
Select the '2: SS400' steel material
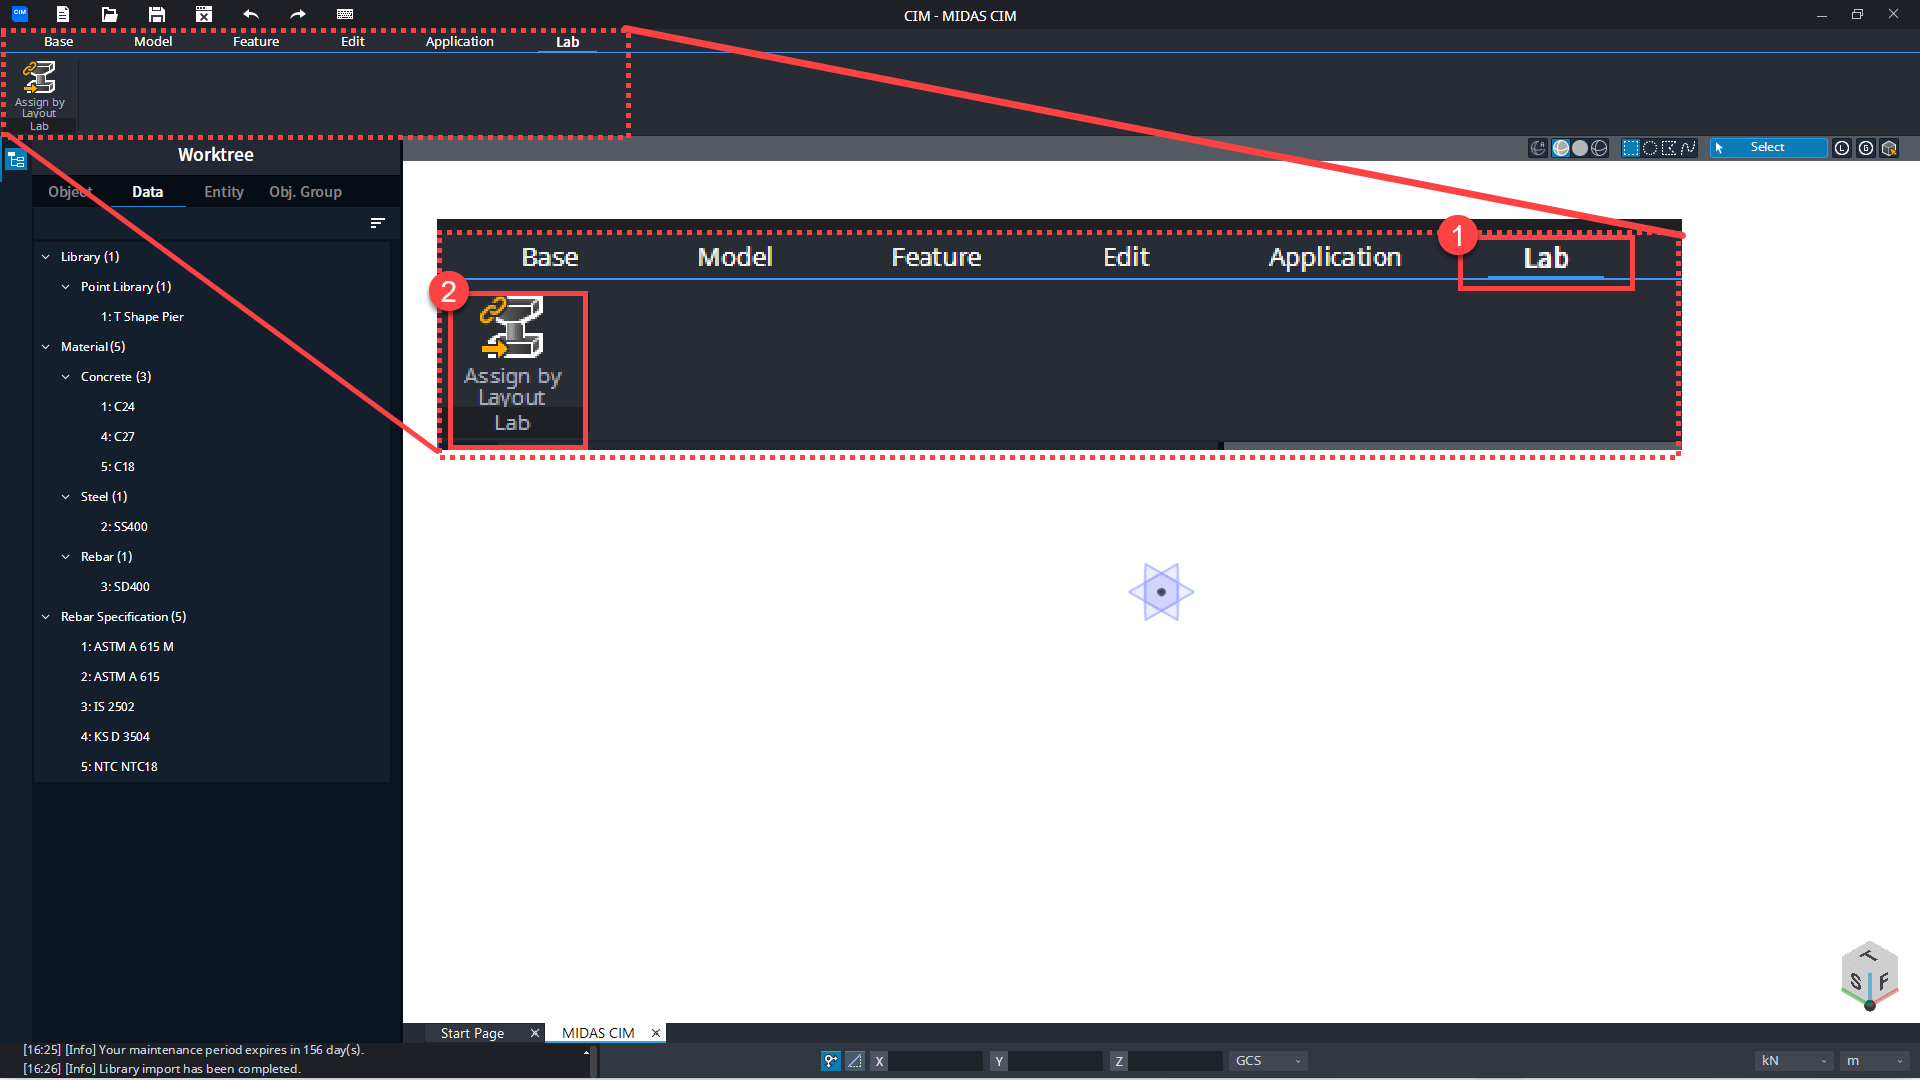click(124, 527)
